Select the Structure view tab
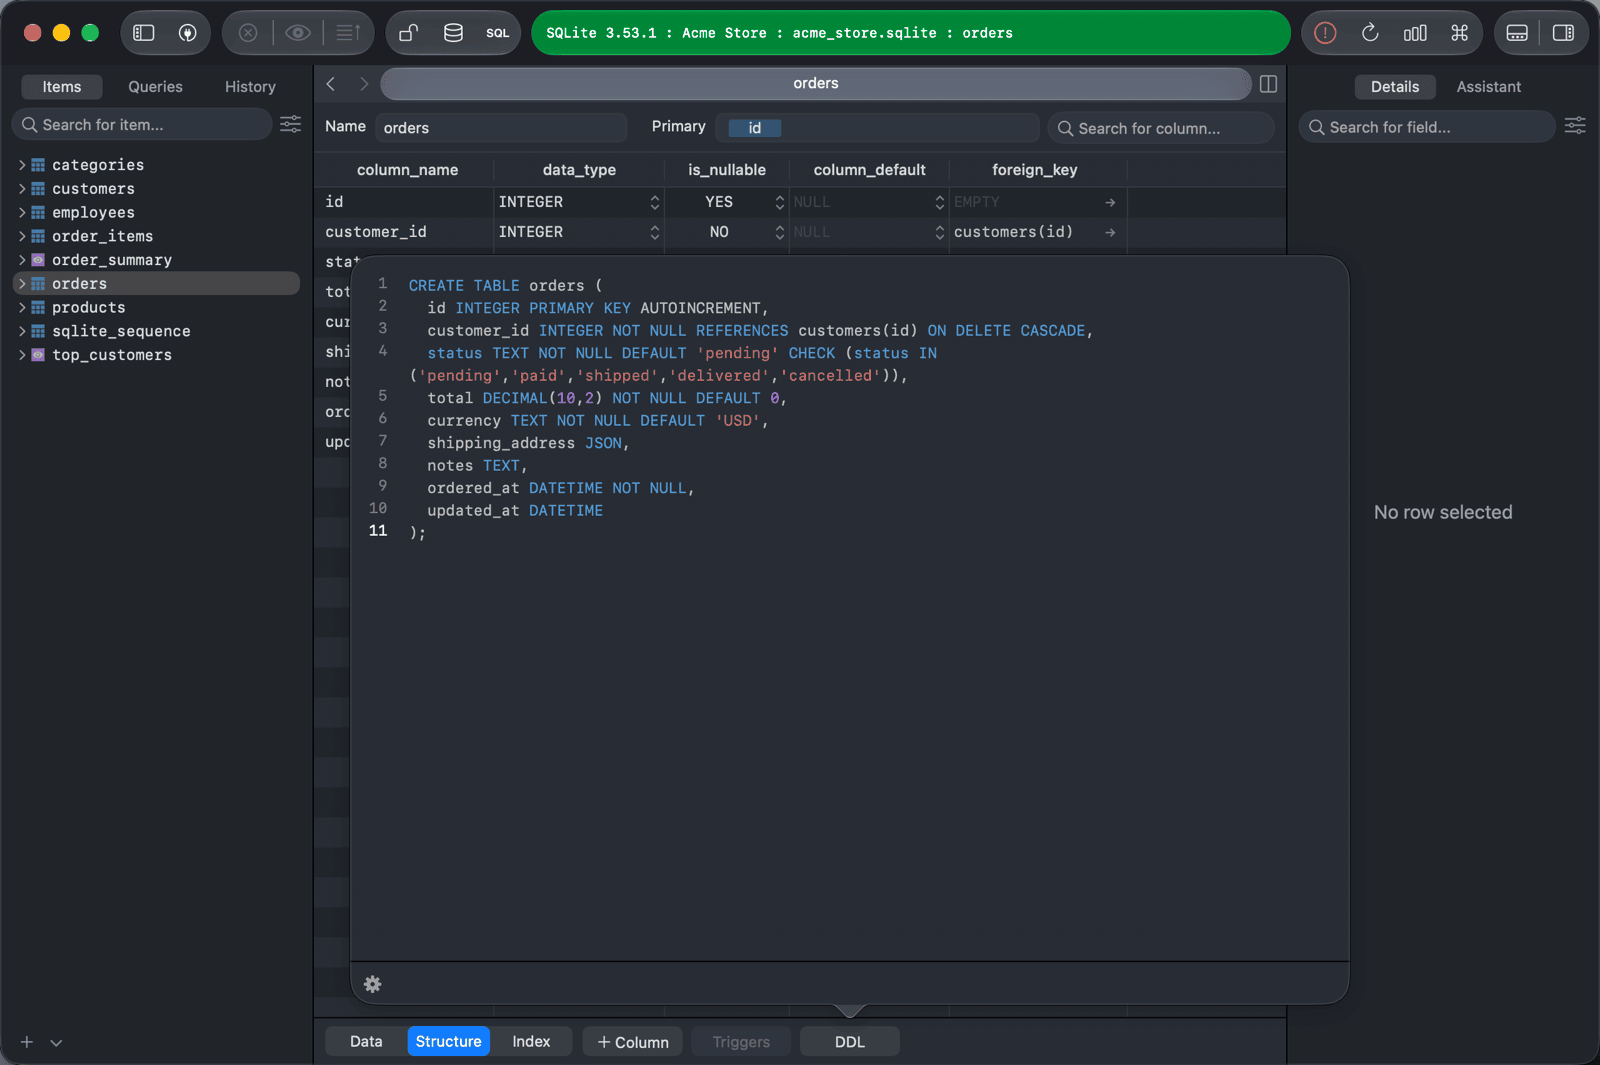This screenshot has height=1065, width=1600. pos(448,1041)
